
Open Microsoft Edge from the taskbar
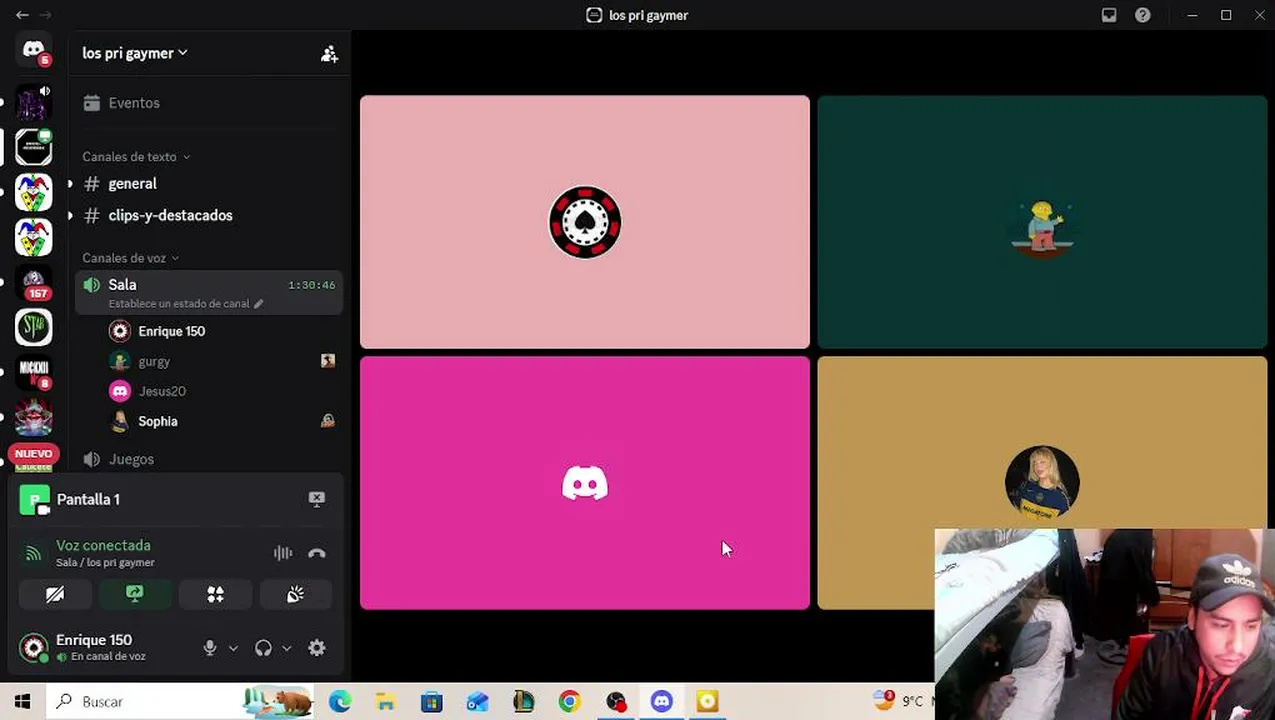coord(340,702)
